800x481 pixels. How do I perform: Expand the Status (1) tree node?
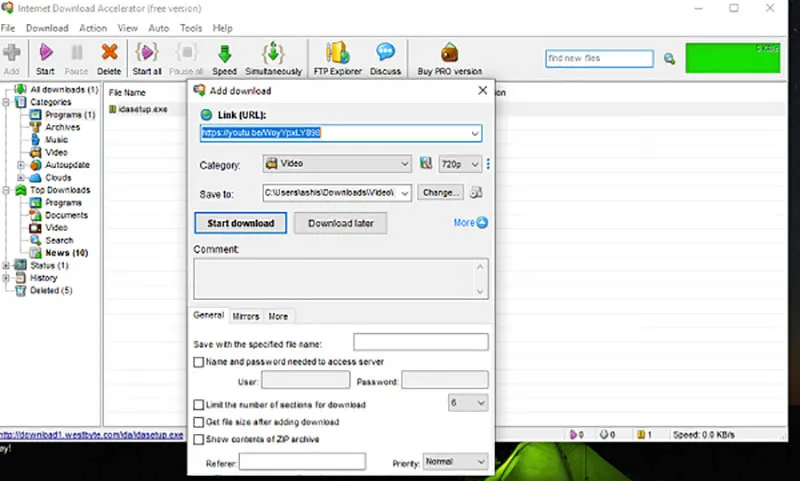6,265
